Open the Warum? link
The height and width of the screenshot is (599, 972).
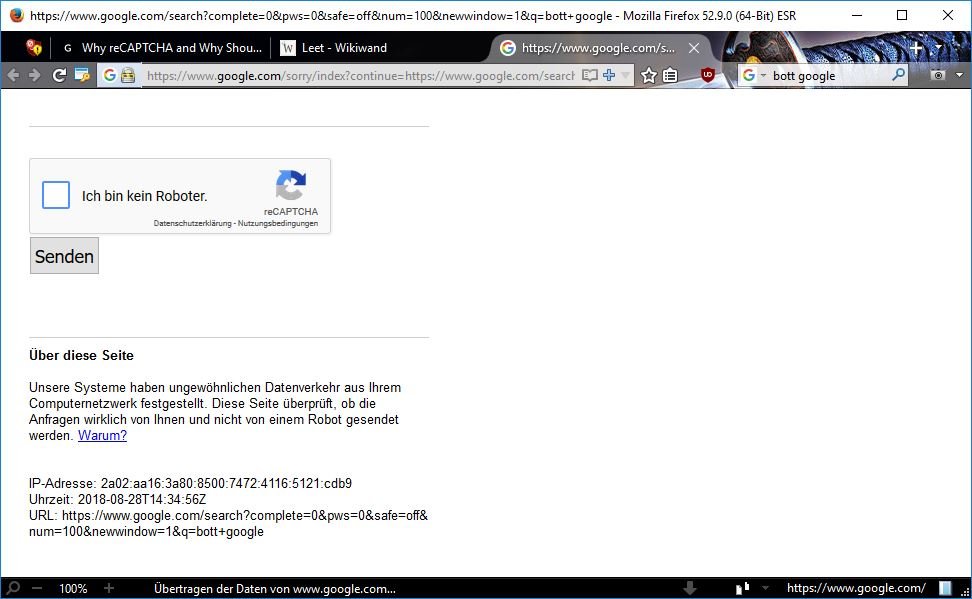click(102, 435)
